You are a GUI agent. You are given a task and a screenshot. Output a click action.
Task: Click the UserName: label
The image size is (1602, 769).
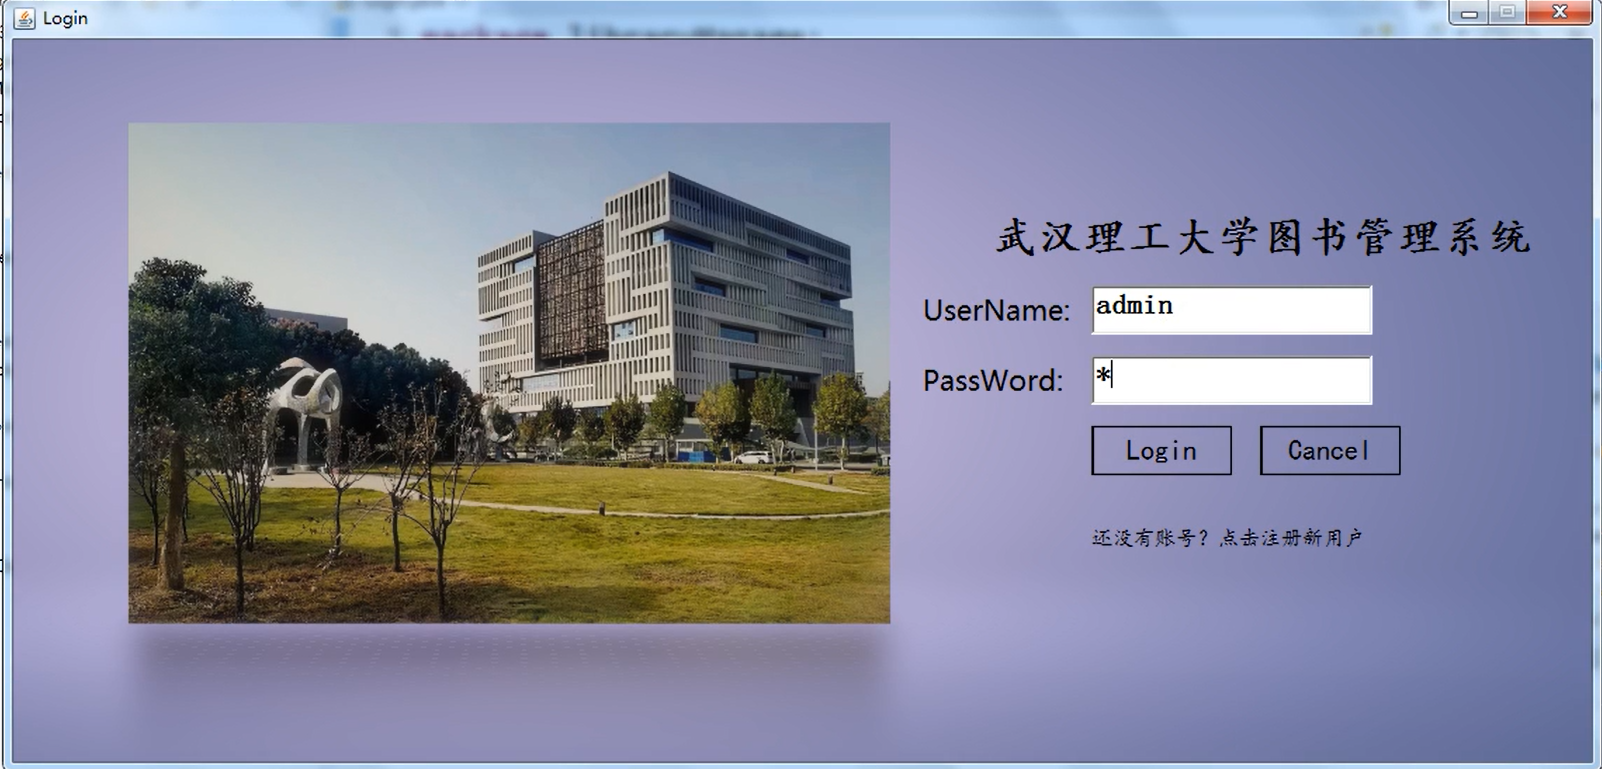point(996,311)
